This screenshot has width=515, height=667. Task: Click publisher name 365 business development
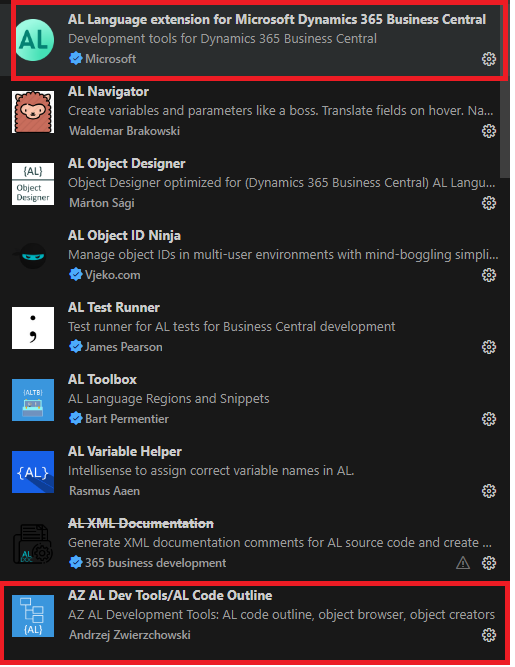click(156, 563)
